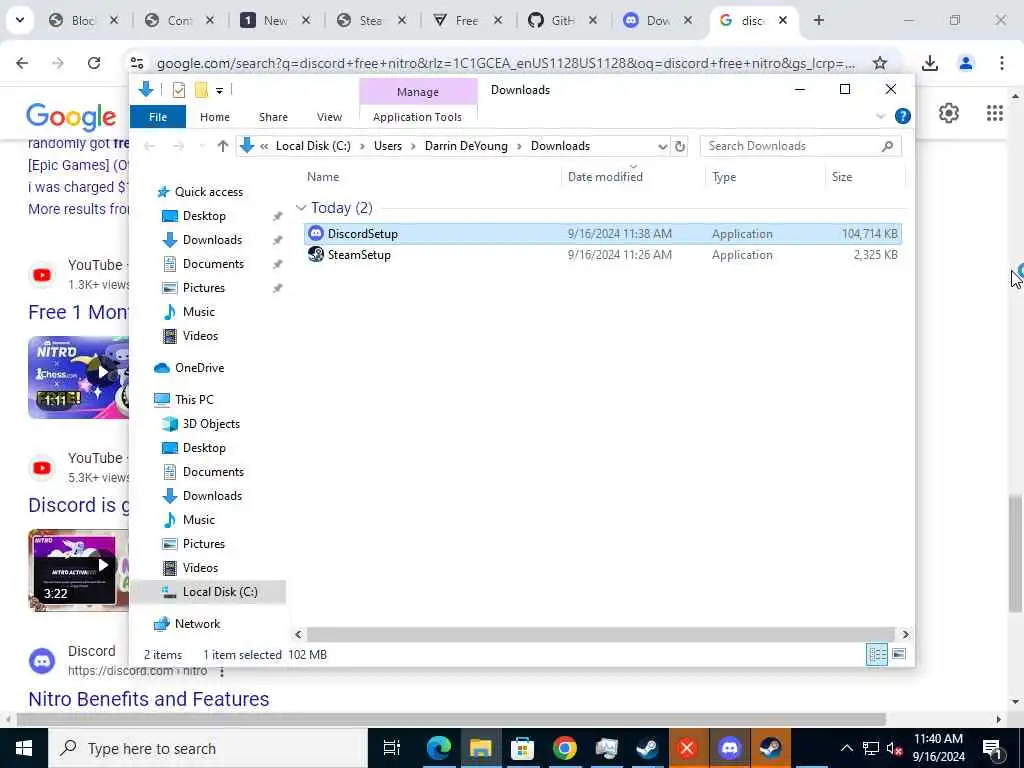Viewport: 1024px width, 768px height.
Task: Reload the Chrome page
Action: coord(94,63)
